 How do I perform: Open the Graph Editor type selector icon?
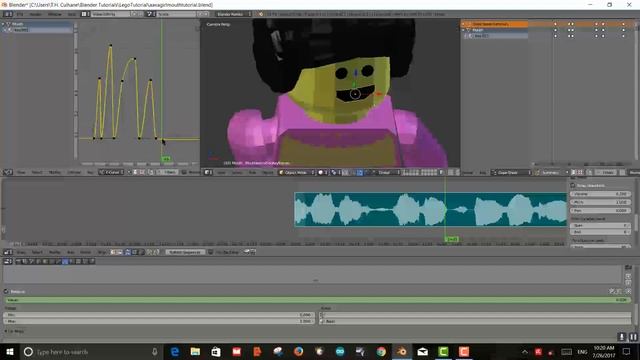(x=8, y=172)
